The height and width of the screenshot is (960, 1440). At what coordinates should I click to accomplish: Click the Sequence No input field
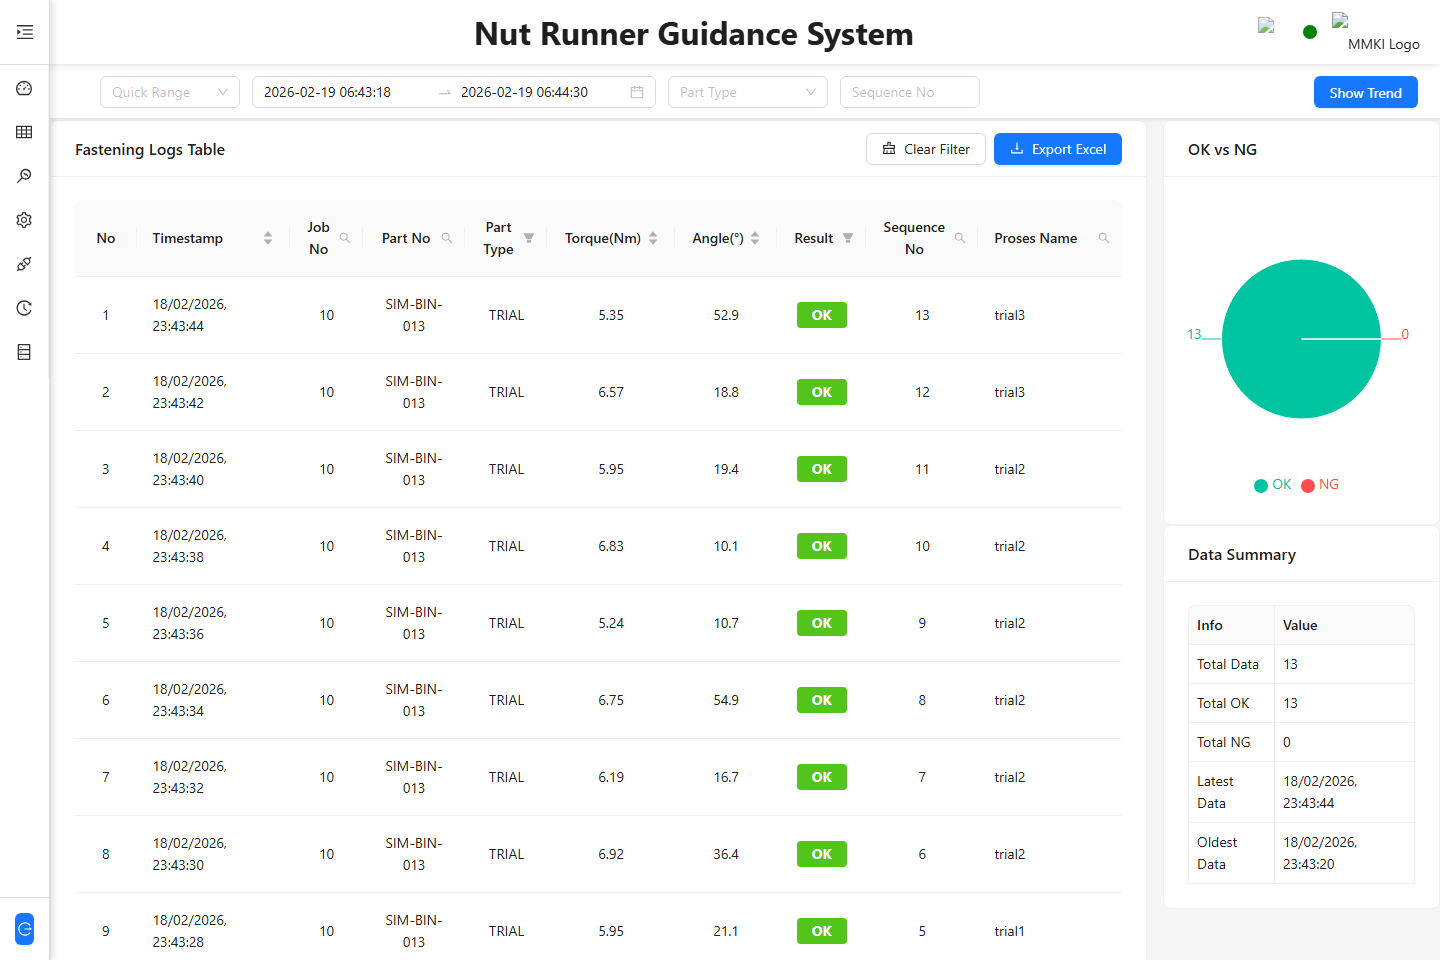pos(910,92)
